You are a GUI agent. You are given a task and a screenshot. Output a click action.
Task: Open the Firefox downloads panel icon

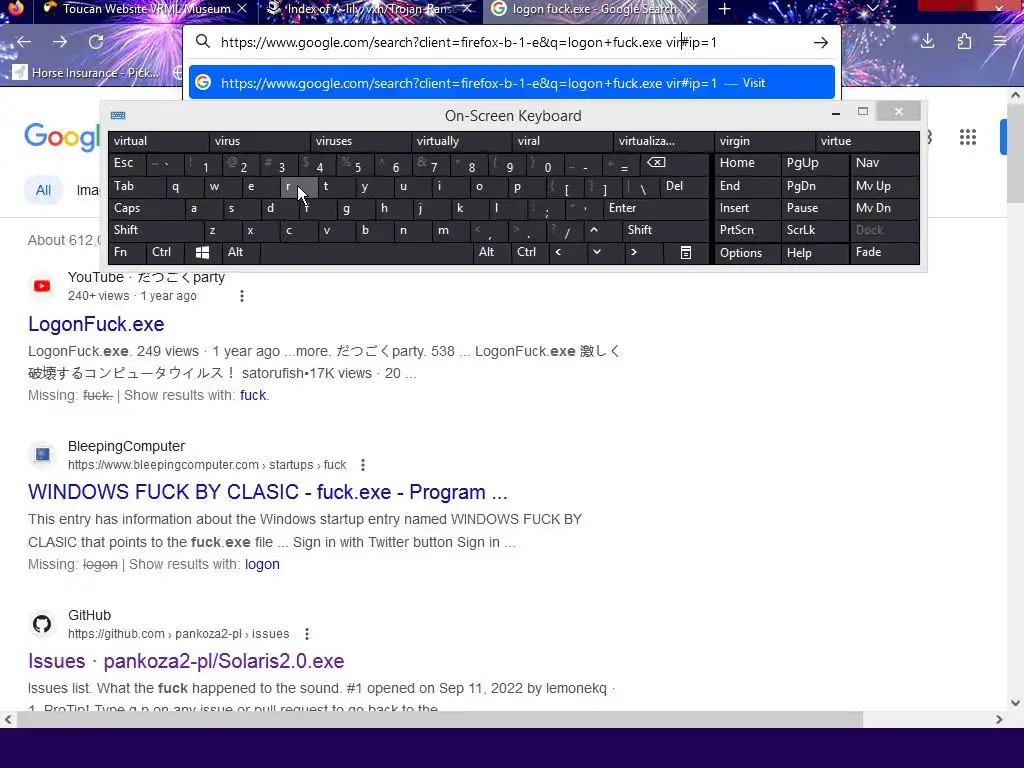point(927,42)
